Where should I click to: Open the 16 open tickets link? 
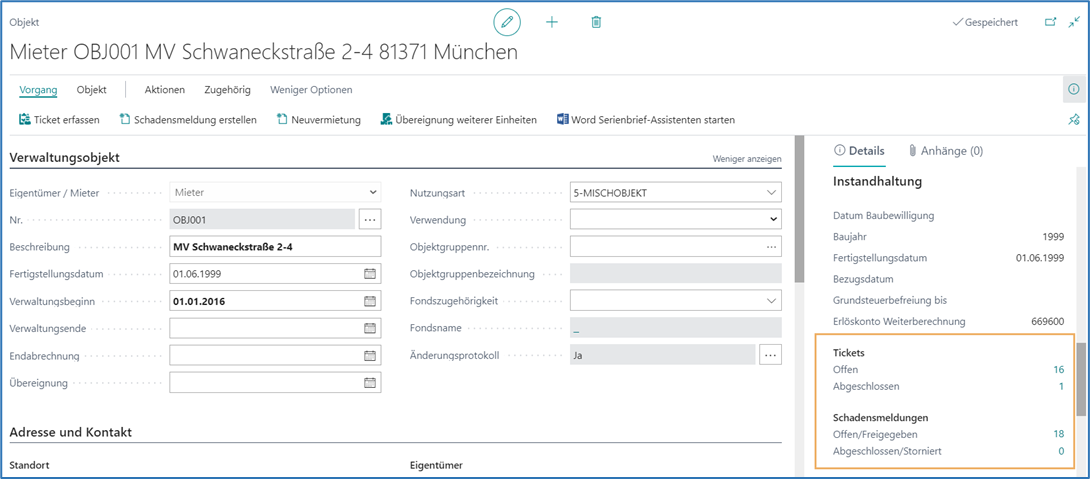coord(1058,370)
